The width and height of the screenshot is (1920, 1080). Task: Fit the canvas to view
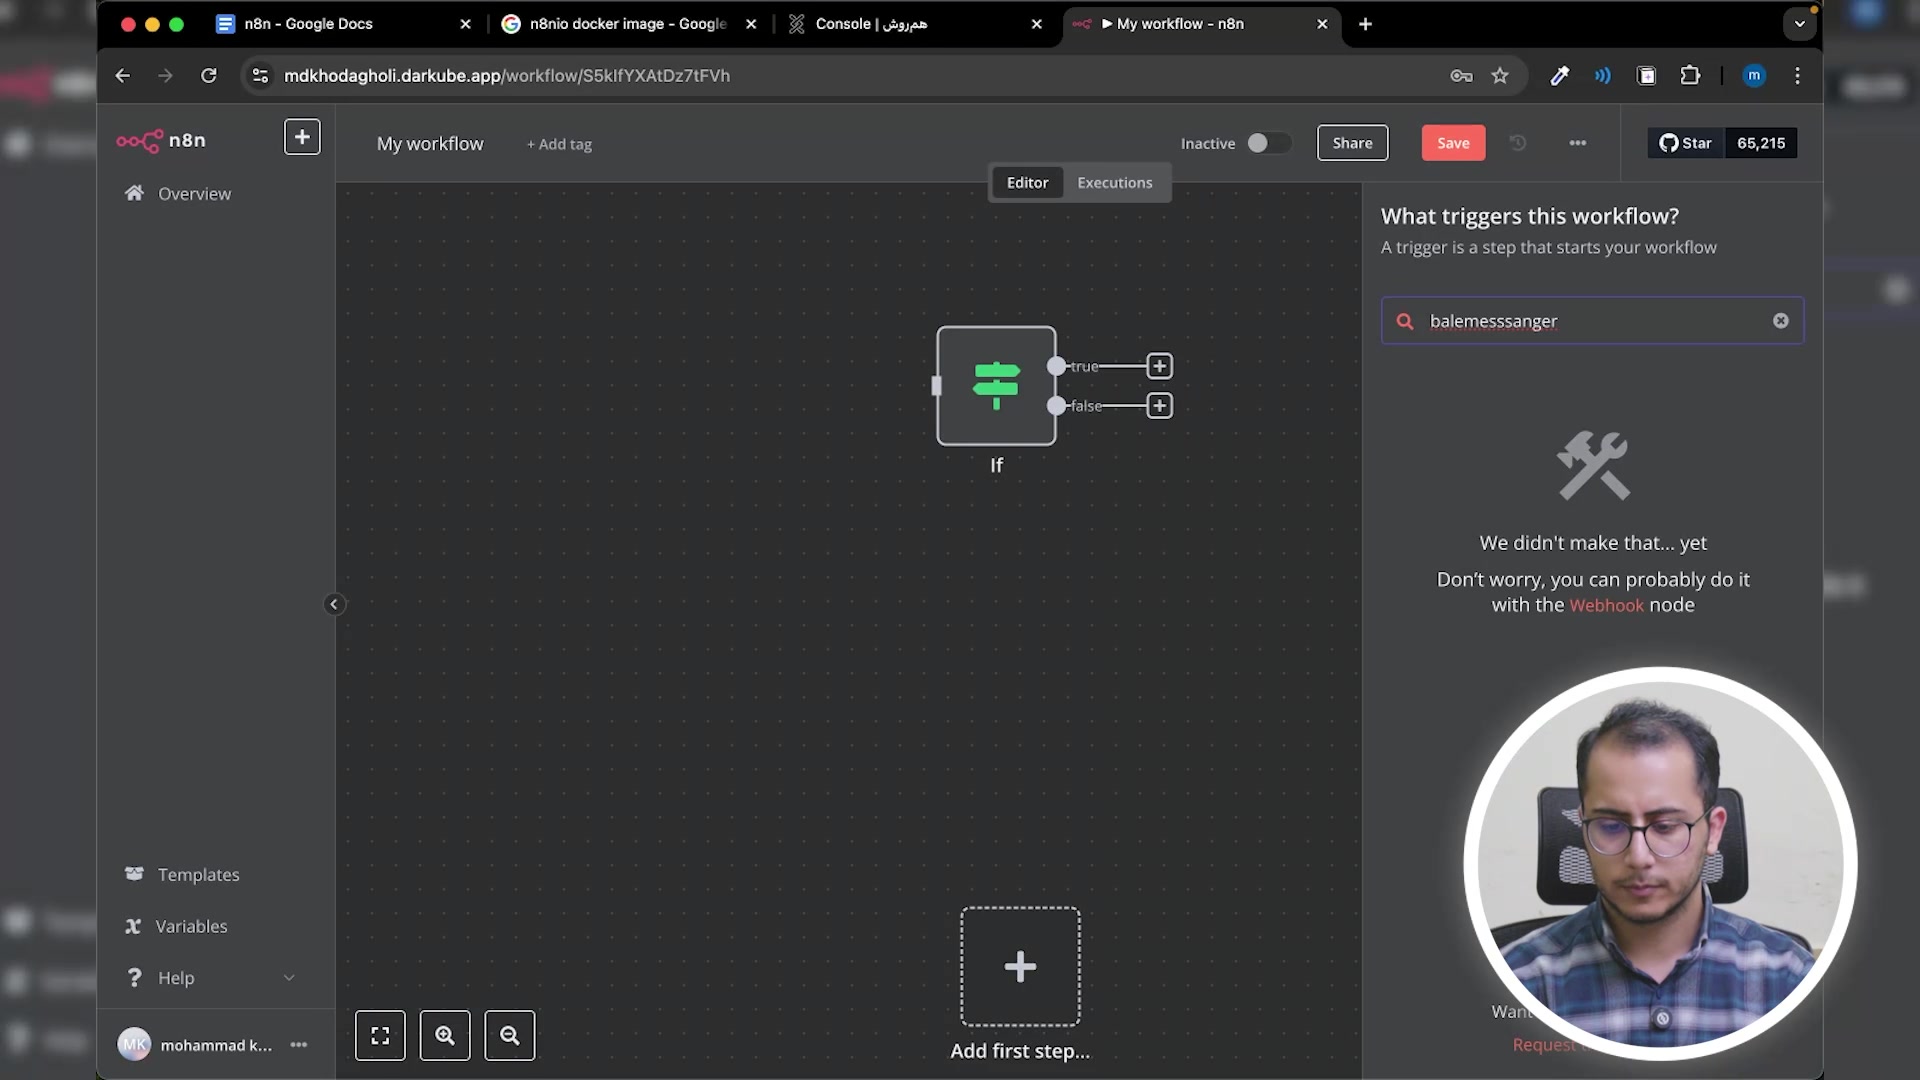380,1035
